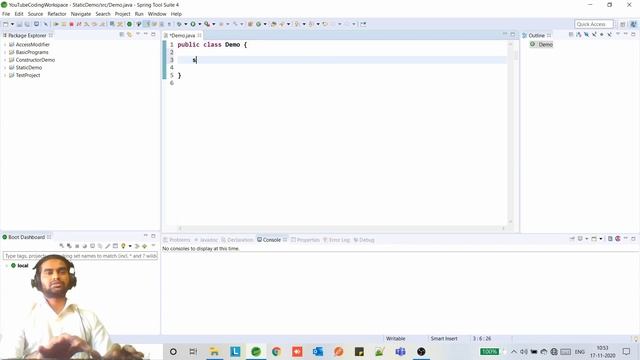
Task: Switch to the Declaration tab
Action: (237, 240)
